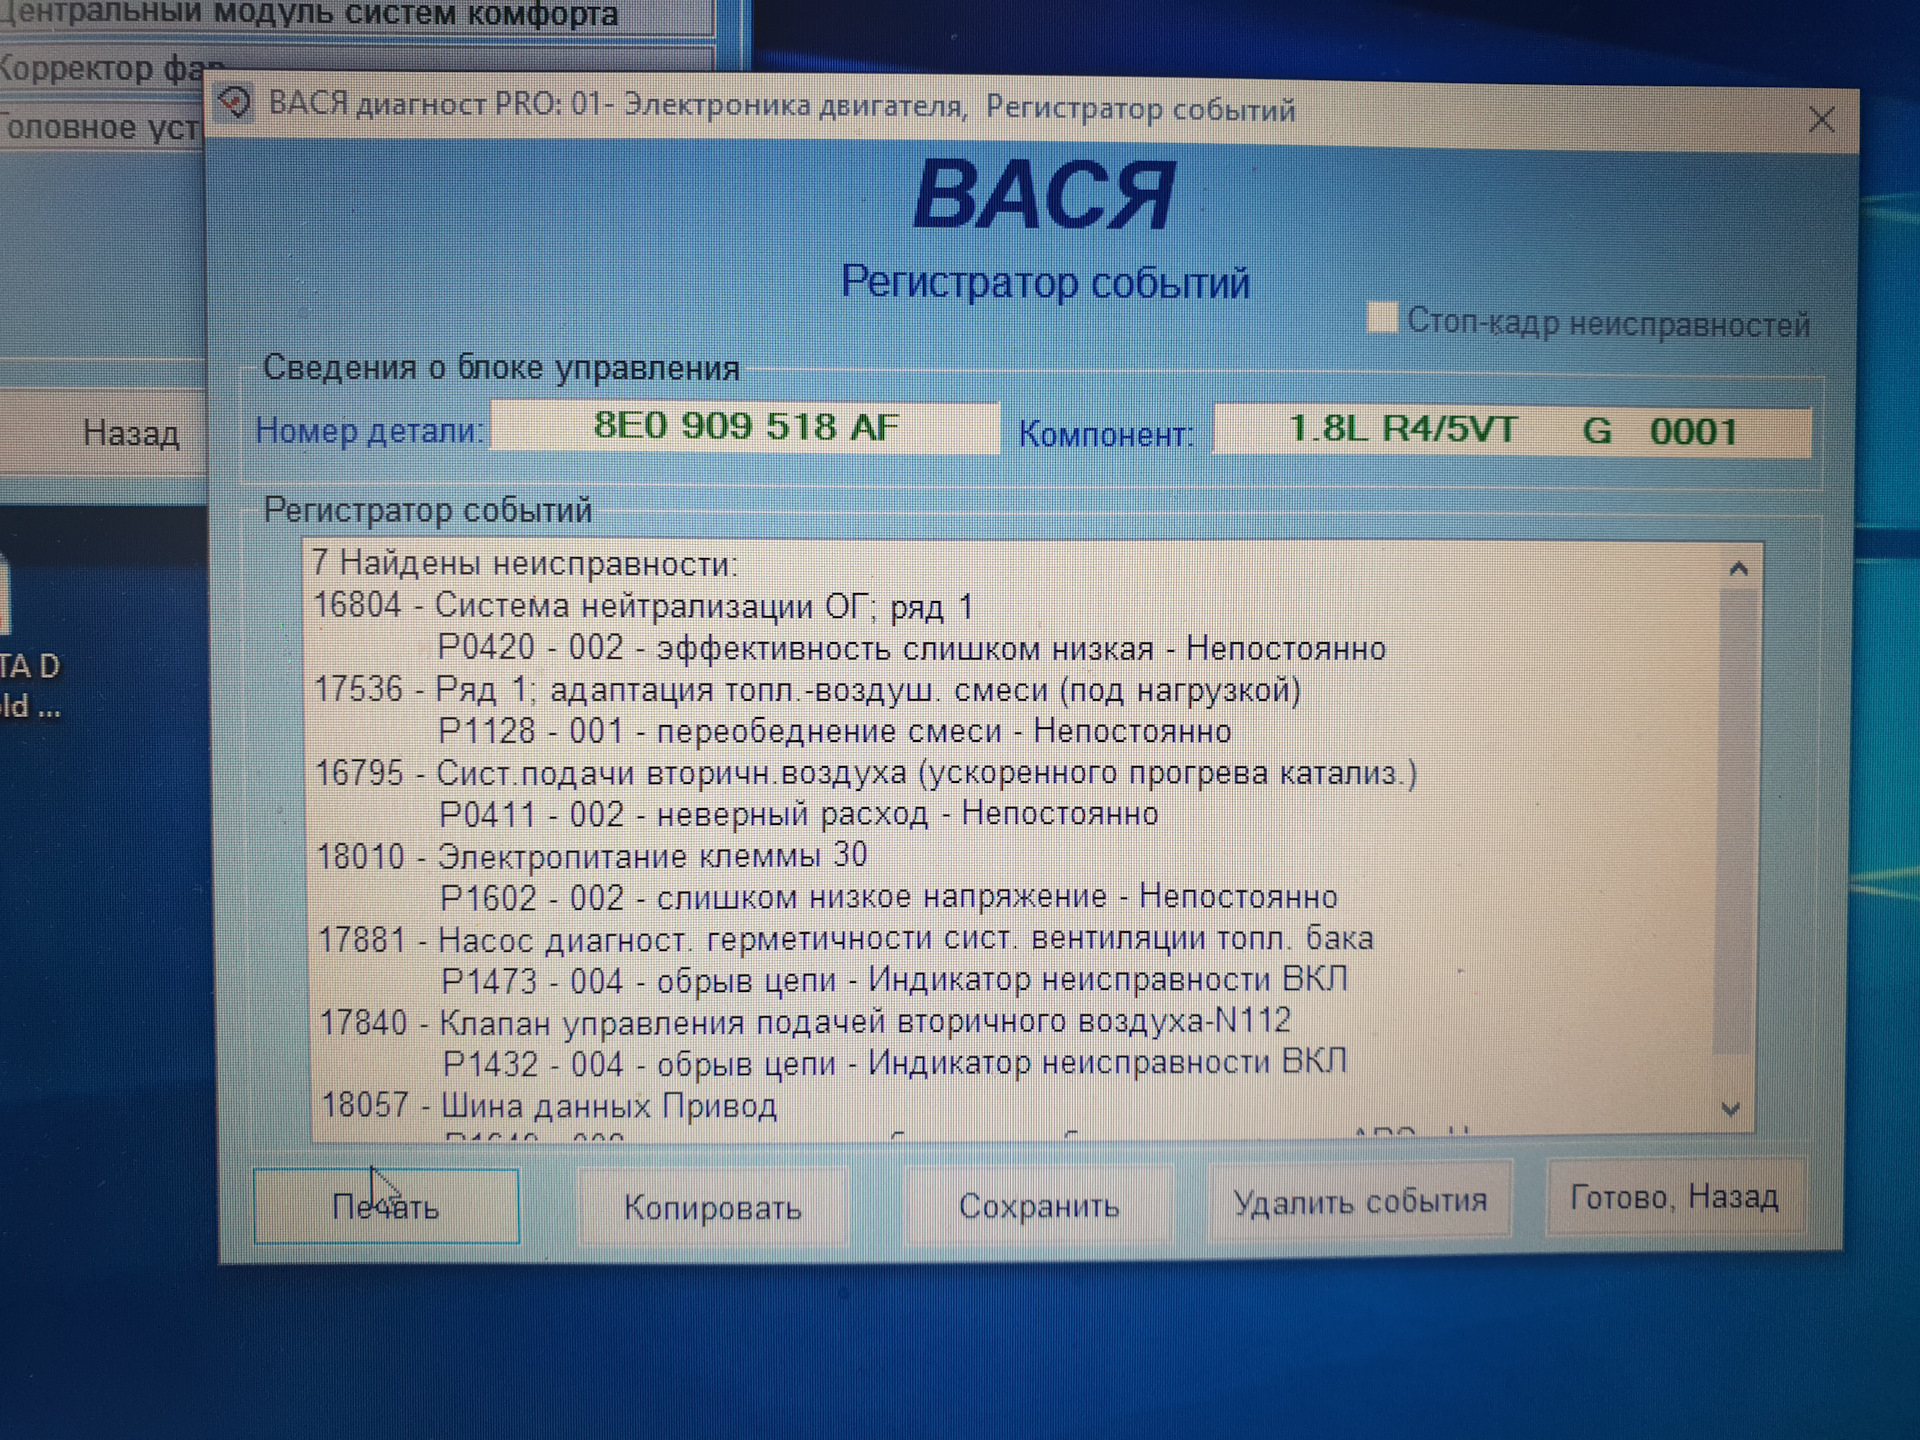This screenshot has height=1440, width=1920.
Task: Select line P1602 - 002 слишком низкое напряжение
Action: [889, 897]
